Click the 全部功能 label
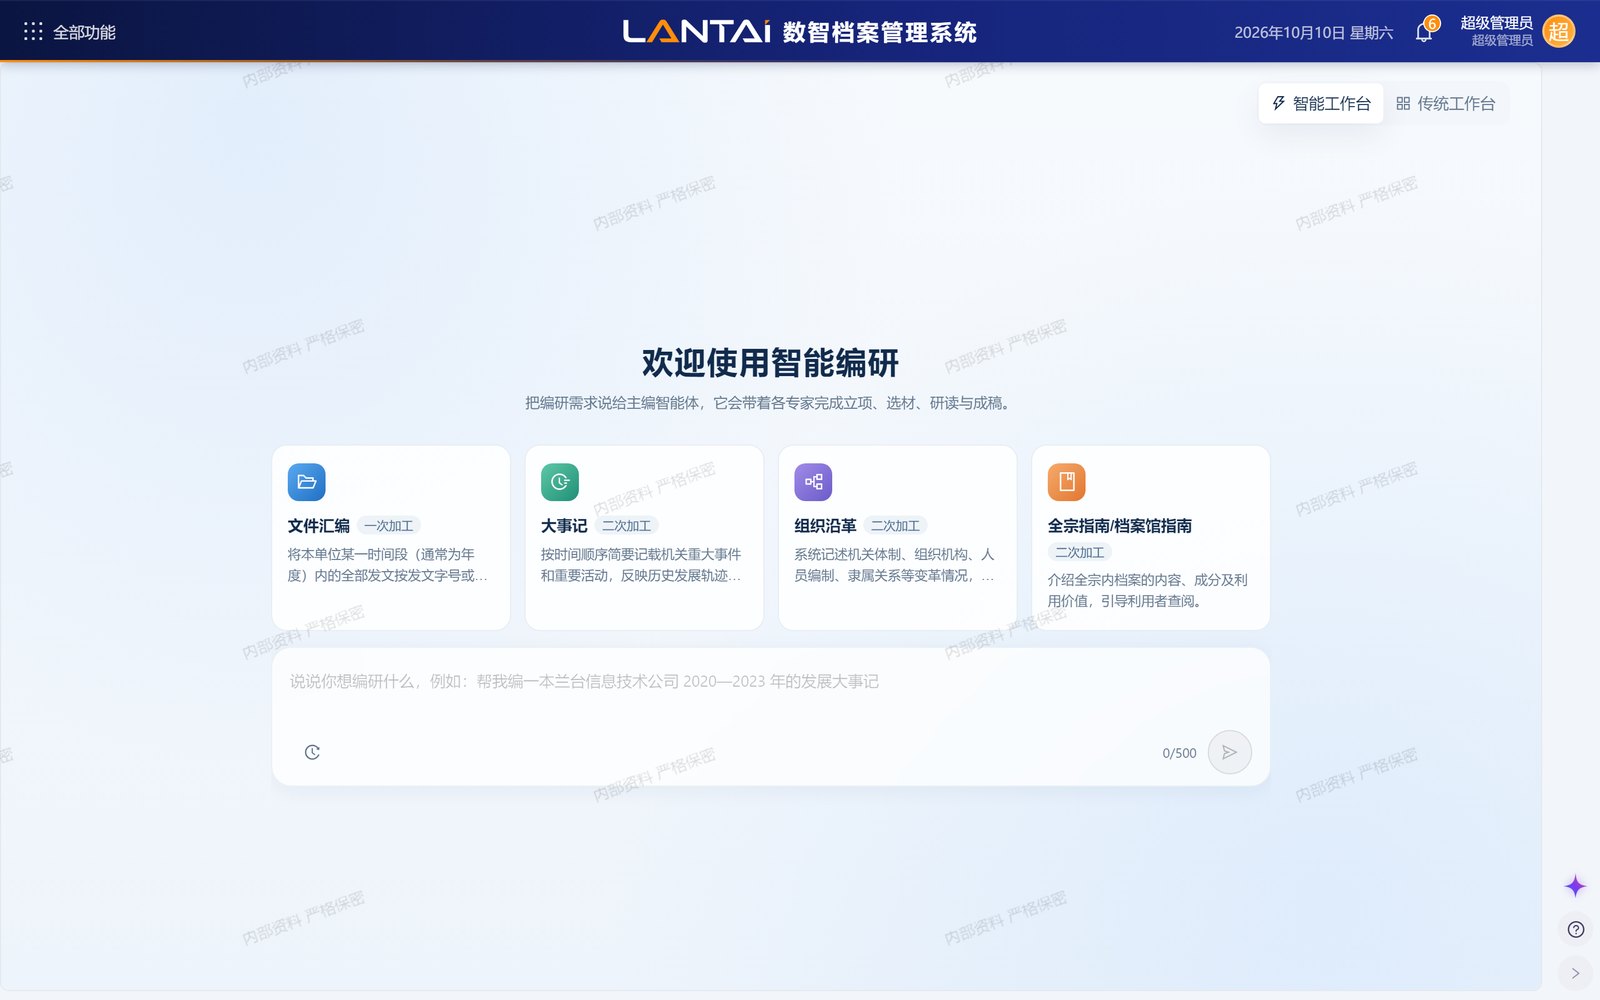The height and width of the screenshot is (1000, 1600). 84,32
